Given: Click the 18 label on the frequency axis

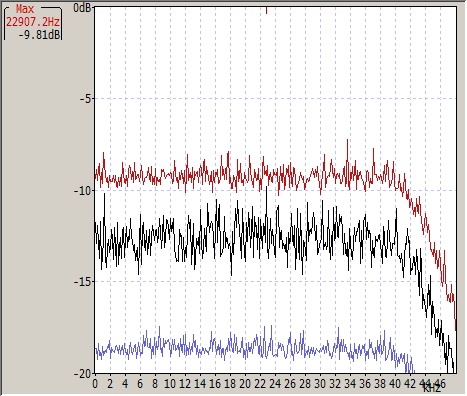Looking at the screenshot, I should pyautogui.click(x=230, y=384).
